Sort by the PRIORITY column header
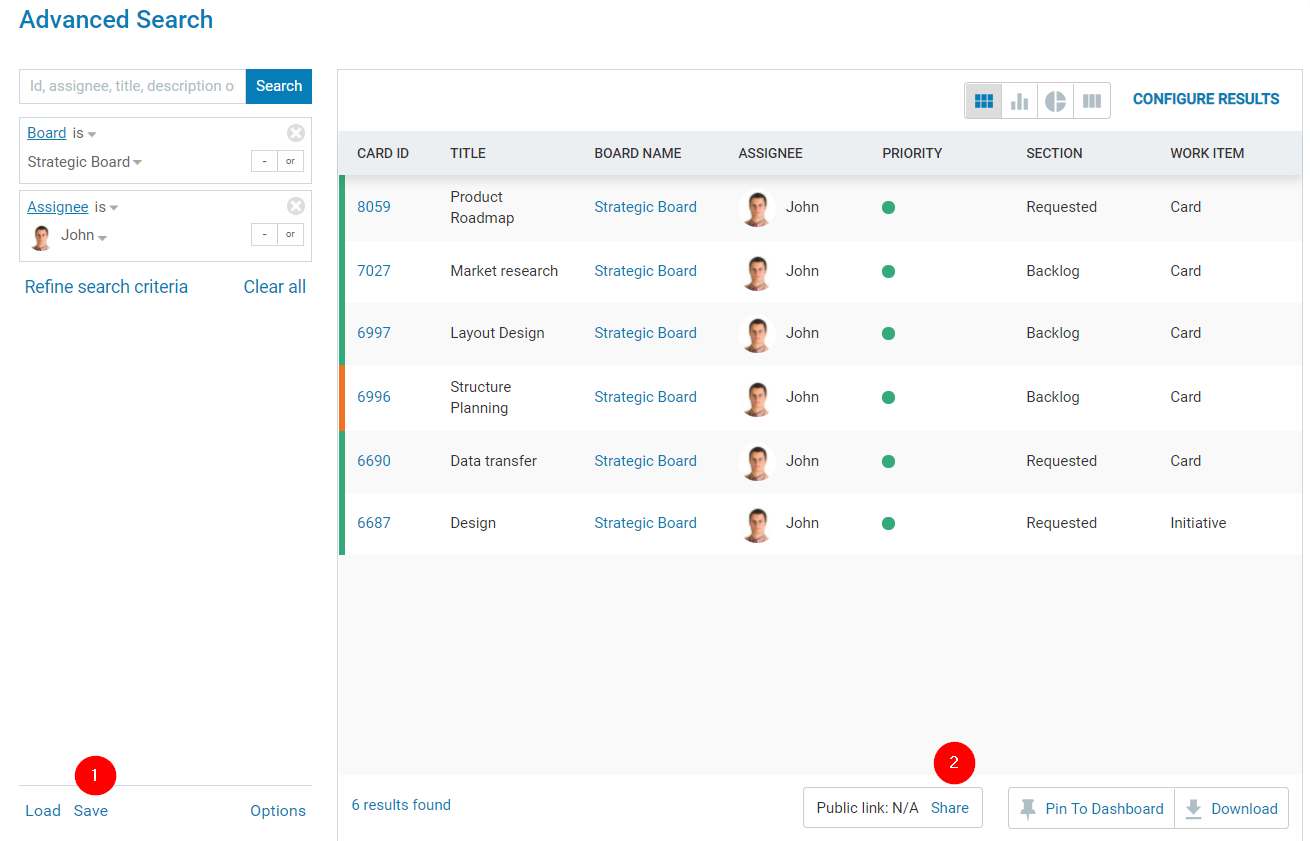This screenshot has width=1310, height=841. click(912, 153)
